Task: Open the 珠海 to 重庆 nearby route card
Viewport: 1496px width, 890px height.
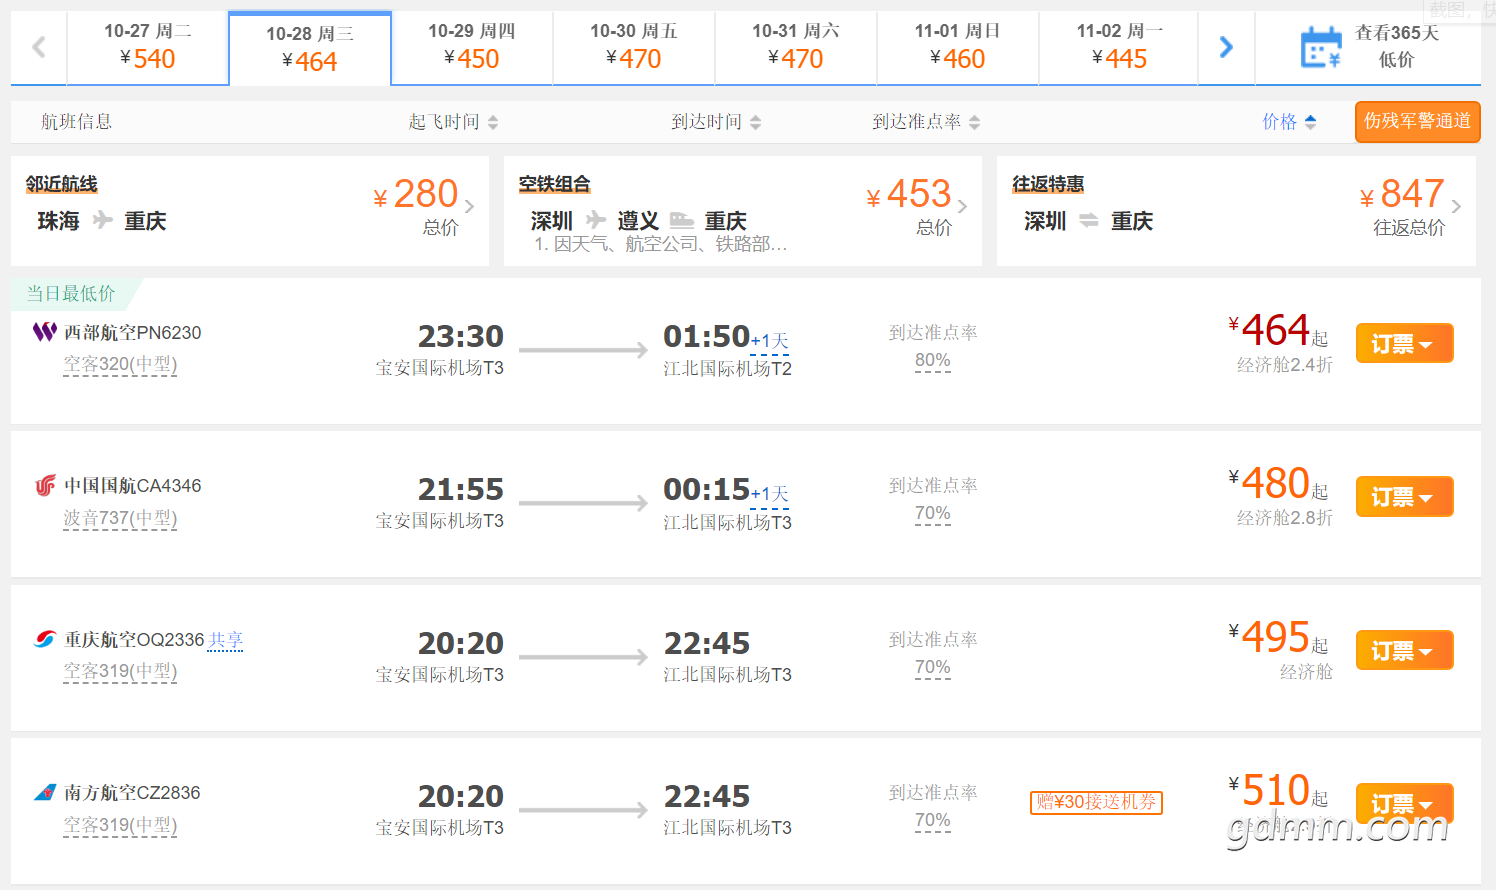Action: (250, 211)
